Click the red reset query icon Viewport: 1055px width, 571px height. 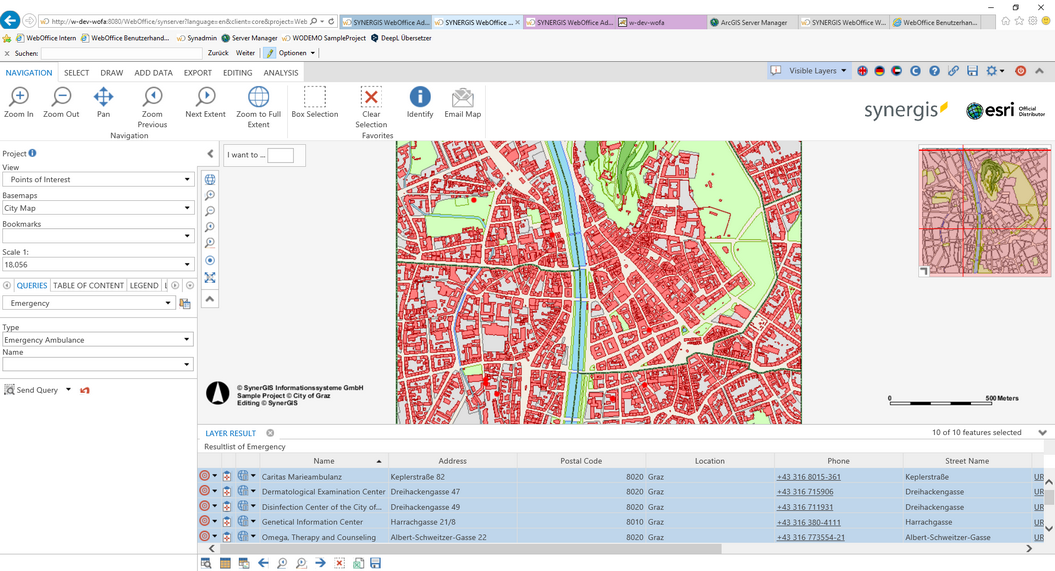[x=85, y=390]
